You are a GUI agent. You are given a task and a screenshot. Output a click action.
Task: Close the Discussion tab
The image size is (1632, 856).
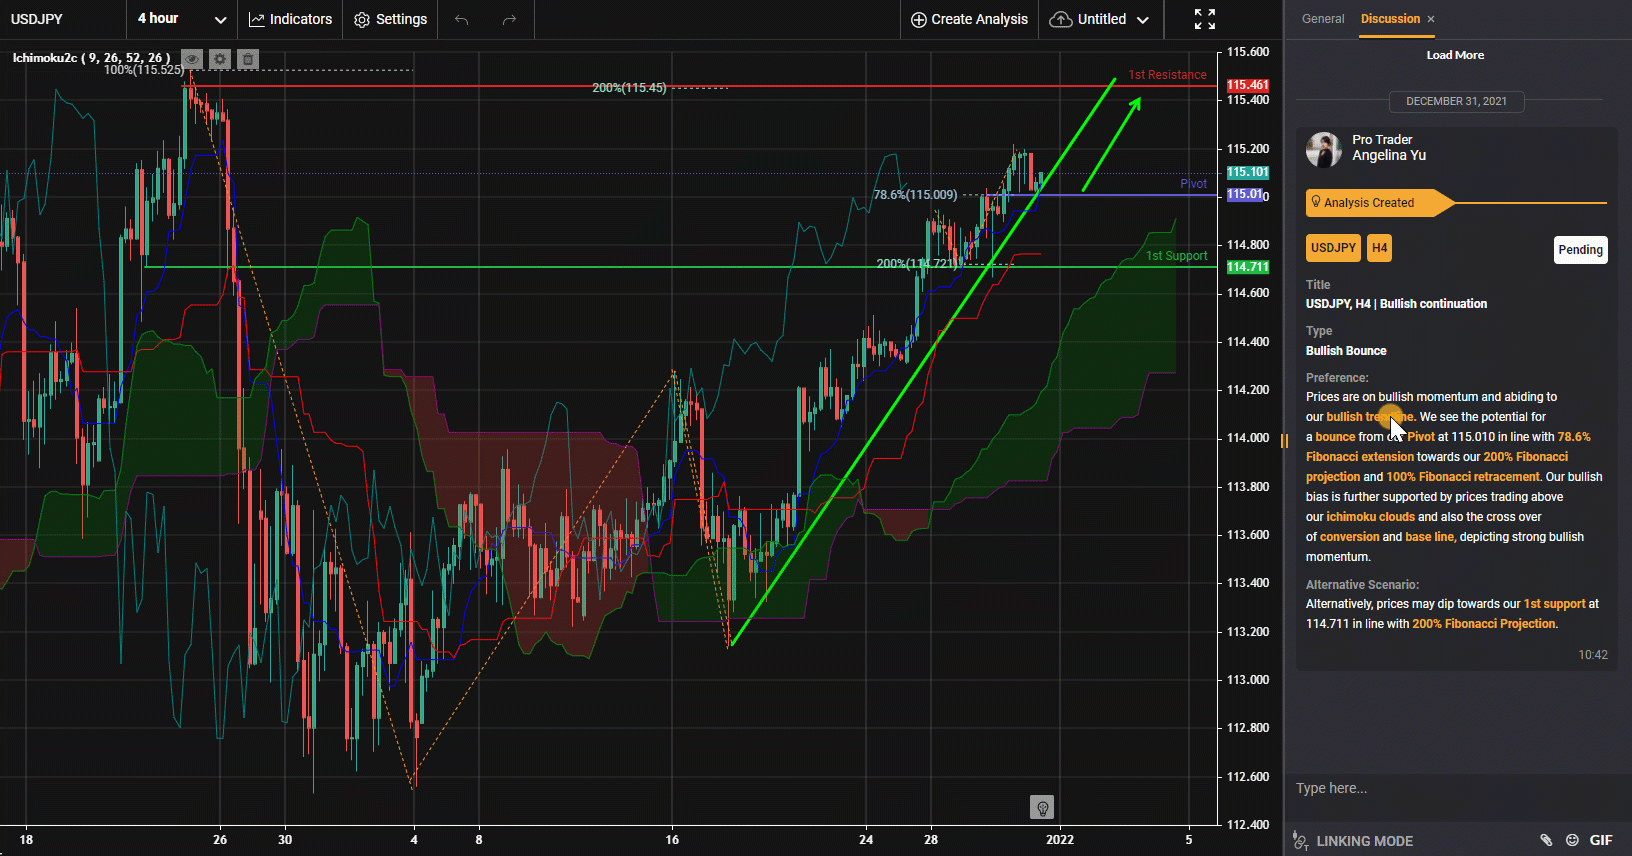(x=1431, y=19)
